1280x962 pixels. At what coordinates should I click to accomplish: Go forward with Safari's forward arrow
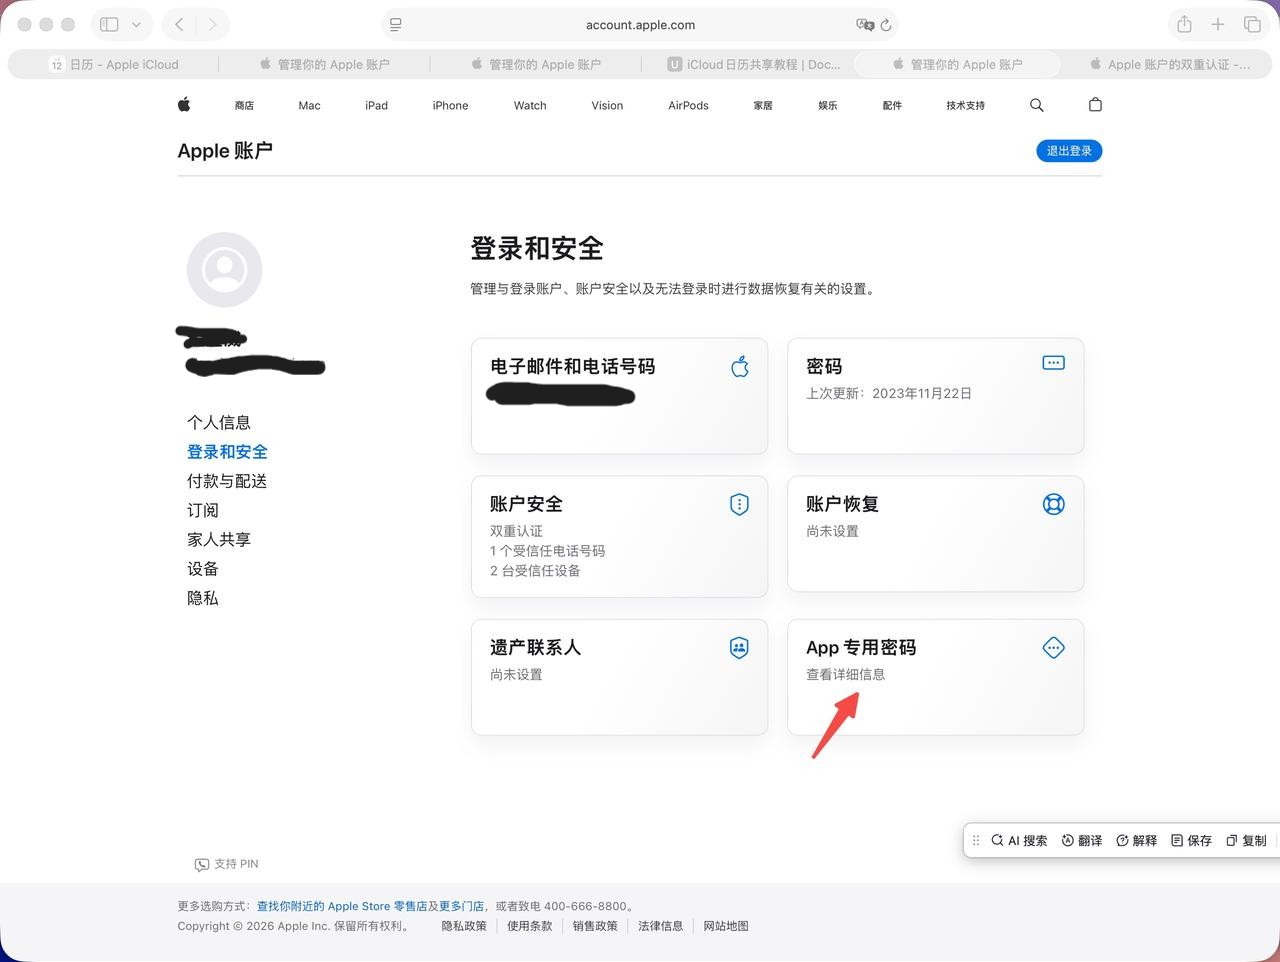point(212,24)
